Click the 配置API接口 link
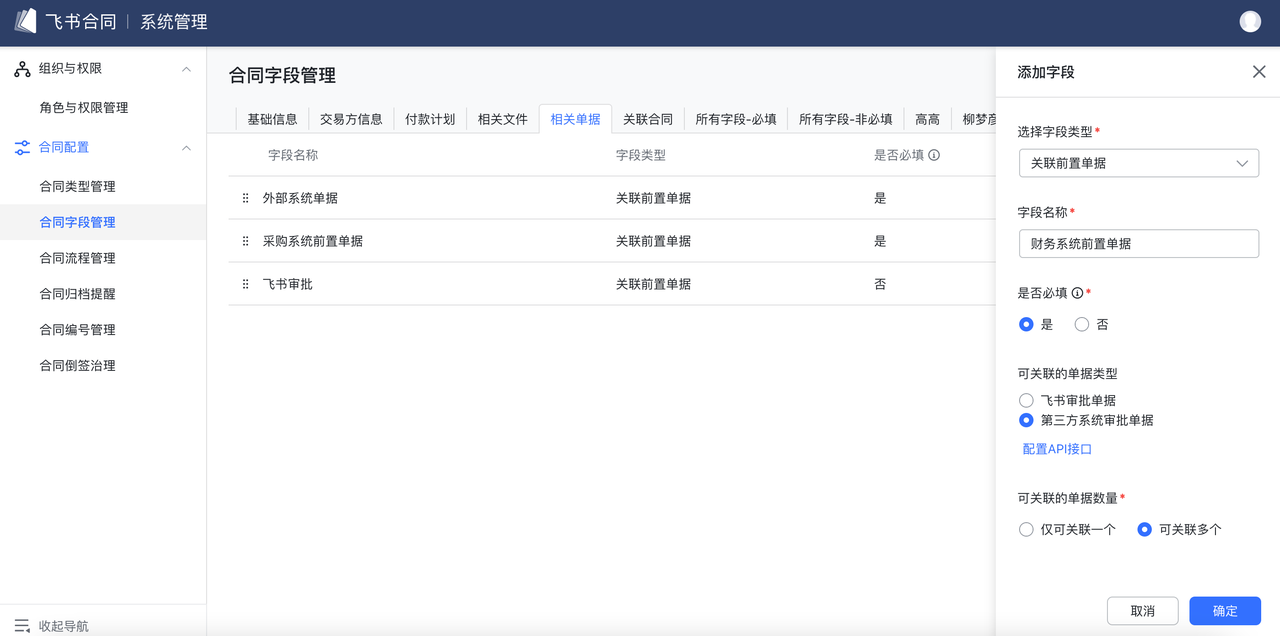This screenshot has height=636, width=1280. pos(1057,449)
